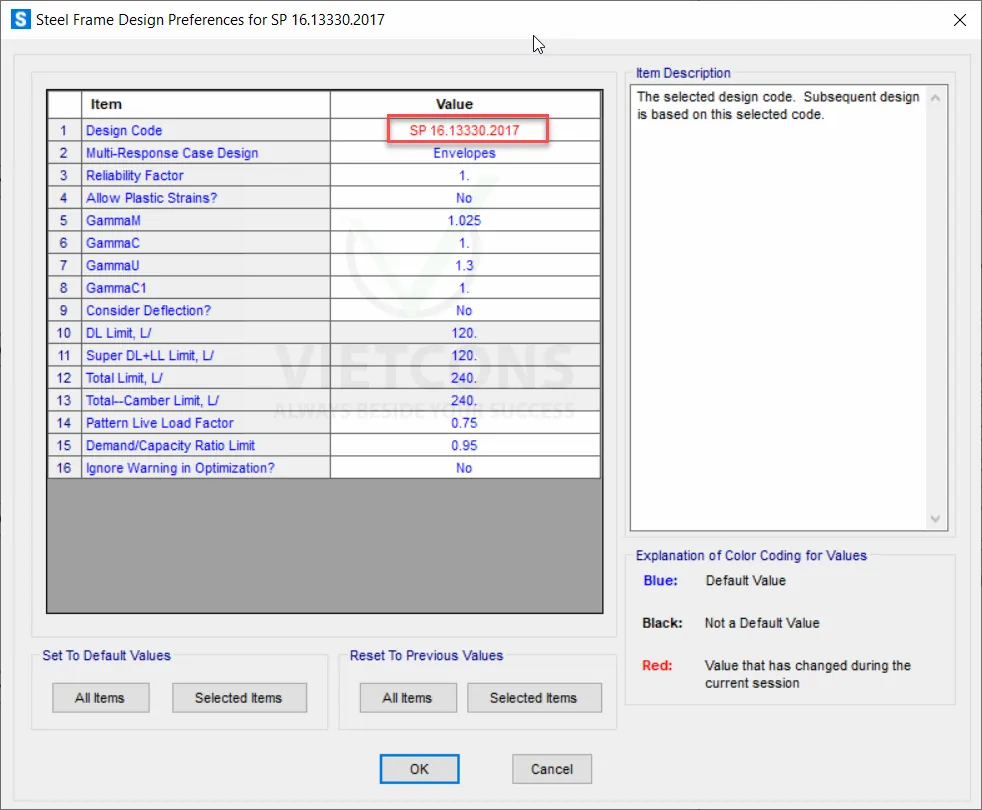Image resolution: width=982 pixels, height=810 pixels.
Task: Toggle the Allow Plastic Strains value
Action: (x=465, y=198)
